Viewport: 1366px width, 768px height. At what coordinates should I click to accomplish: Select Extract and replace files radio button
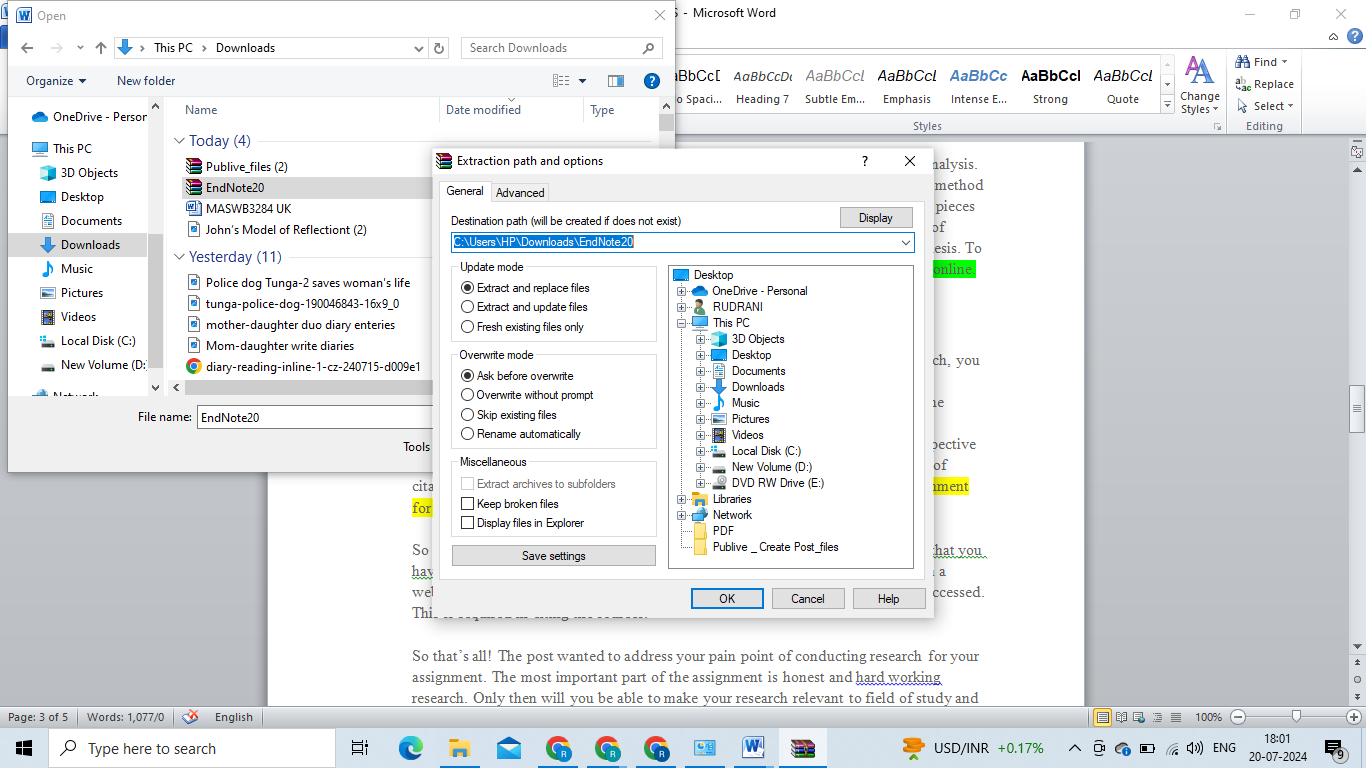[467, 288]
